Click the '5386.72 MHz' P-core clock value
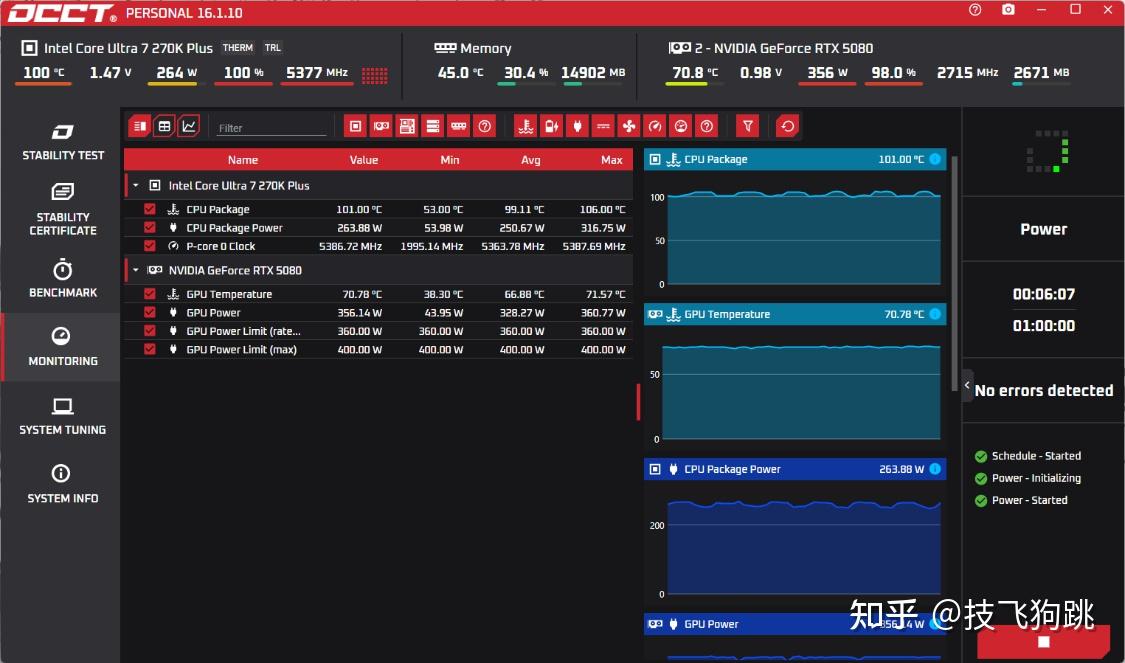Screen dimensions: 1125x663 [350, 246]
